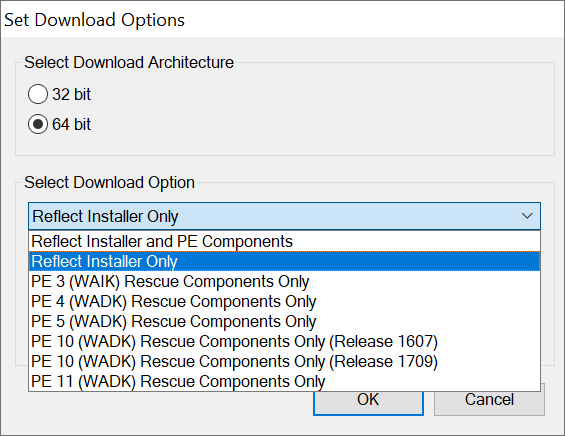Image resolution: width=565 pixels, height=436 pixels.
Task: Choose highlighted Reflect Installer Only list item
Action: [284, 261]
